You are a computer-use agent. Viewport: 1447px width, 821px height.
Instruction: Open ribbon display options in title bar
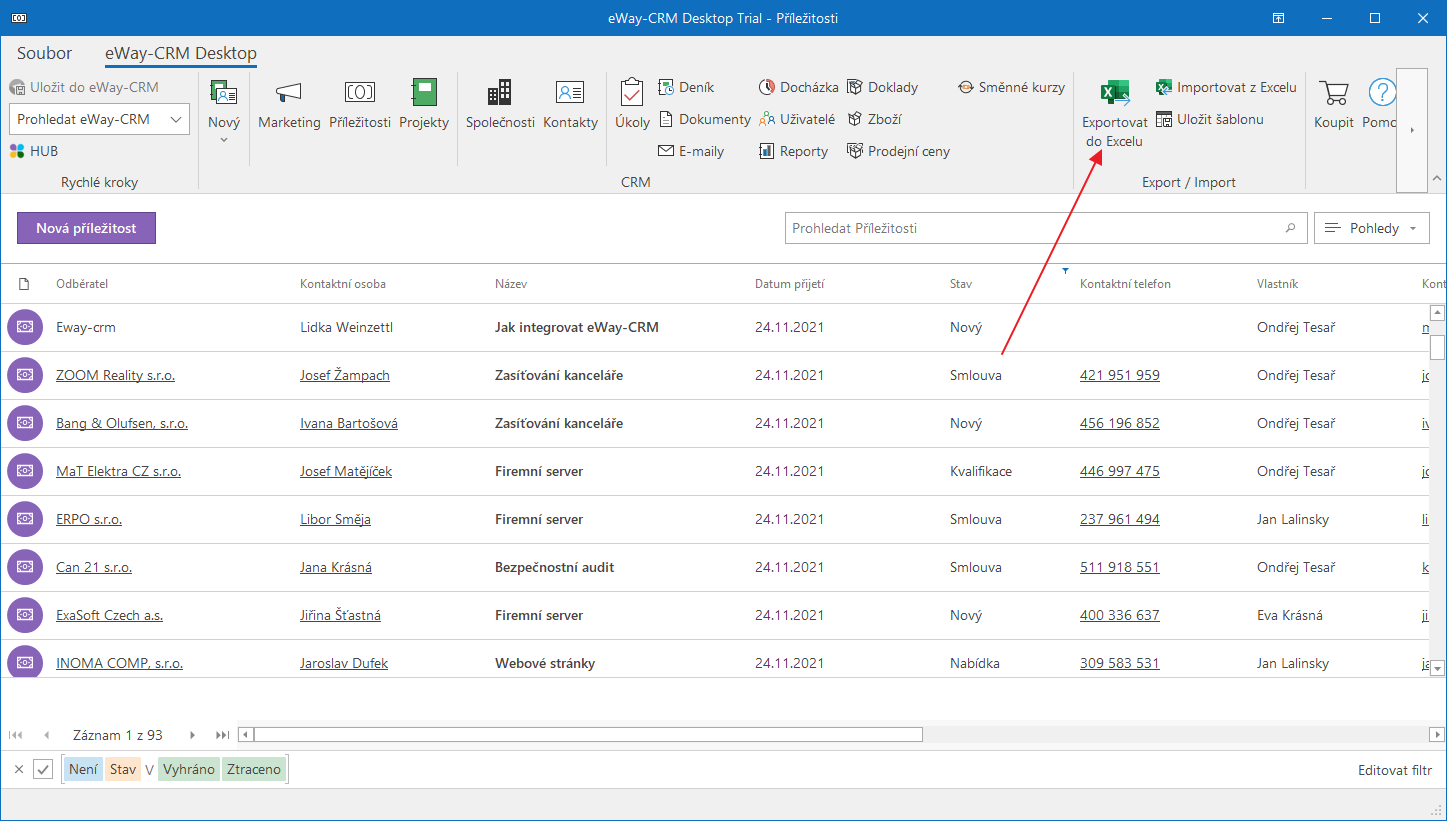pyautogui.click(x=1279, y=18)
